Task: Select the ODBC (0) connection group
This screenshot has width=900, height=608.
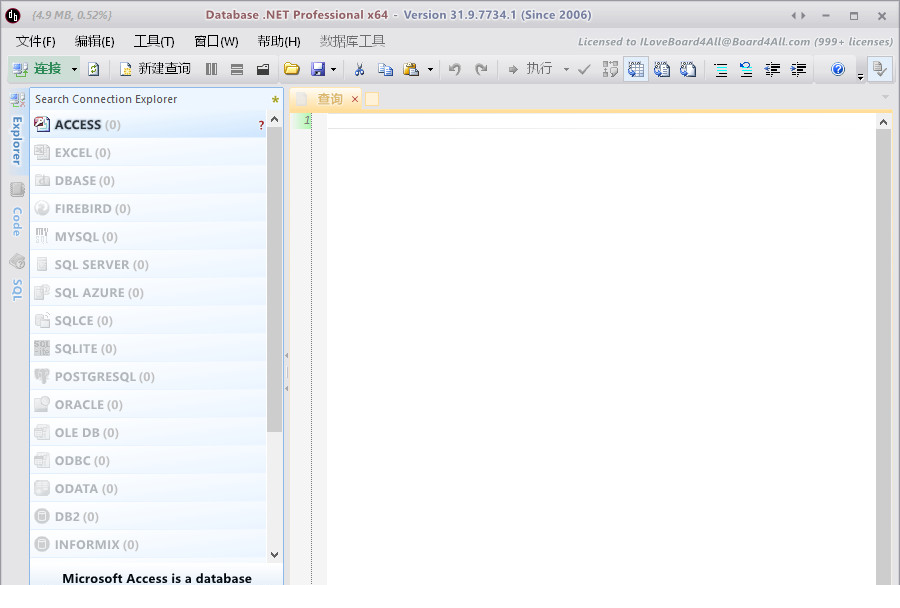Action: [149, 460]
